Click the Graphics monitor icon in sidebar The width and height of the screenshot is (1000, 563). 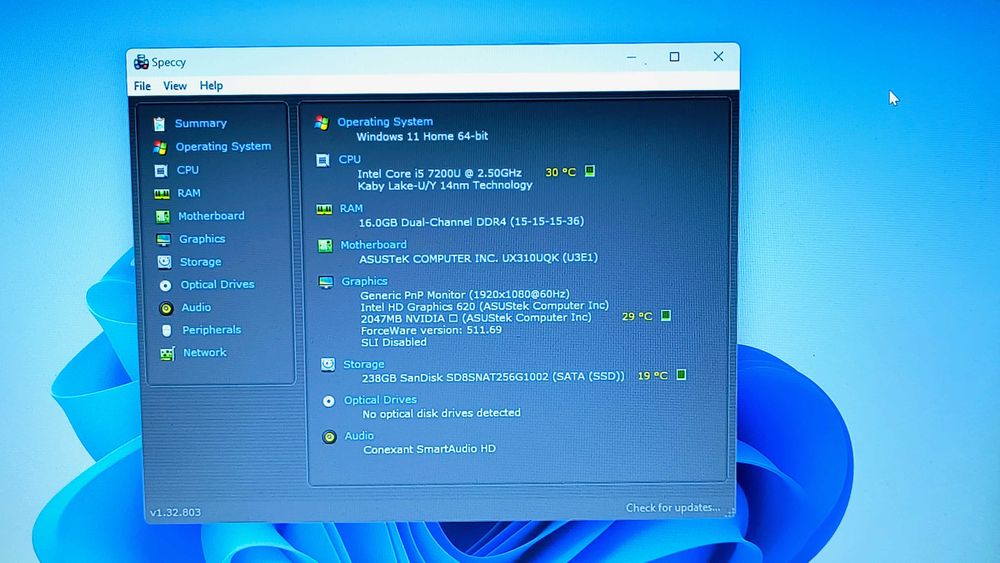(163, 240)
